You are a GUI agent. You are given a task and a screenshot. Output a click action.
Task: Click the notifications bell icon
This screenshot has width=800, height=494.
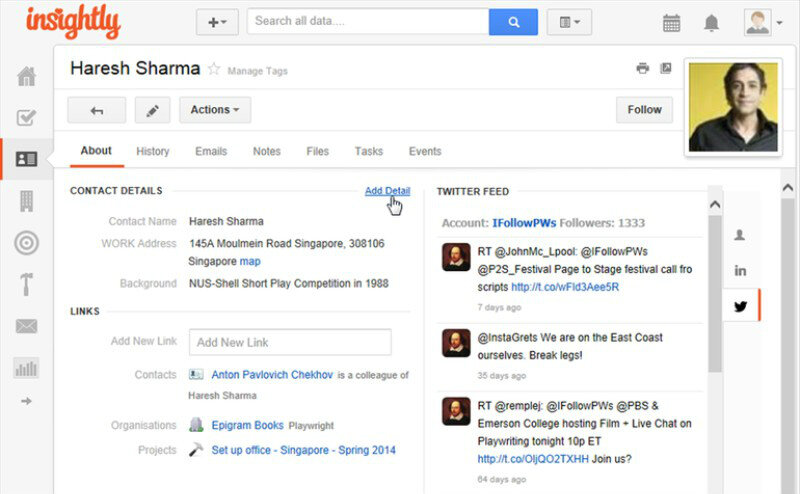point(712,23)
